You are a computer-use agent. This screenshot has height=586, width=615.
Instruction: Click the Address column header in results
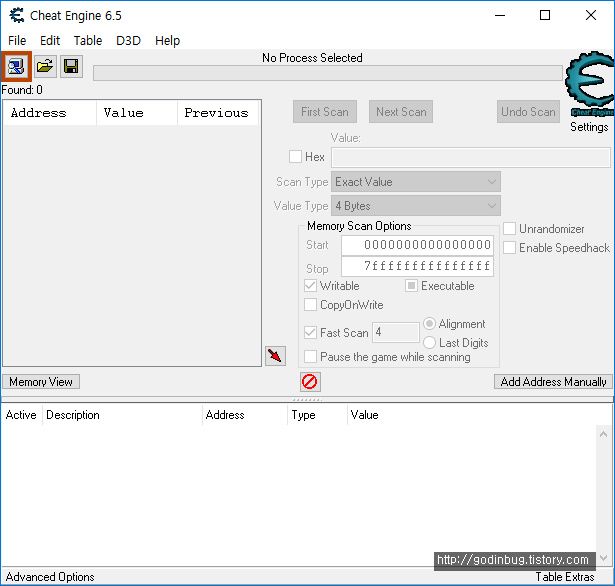(x=49, y=113)
